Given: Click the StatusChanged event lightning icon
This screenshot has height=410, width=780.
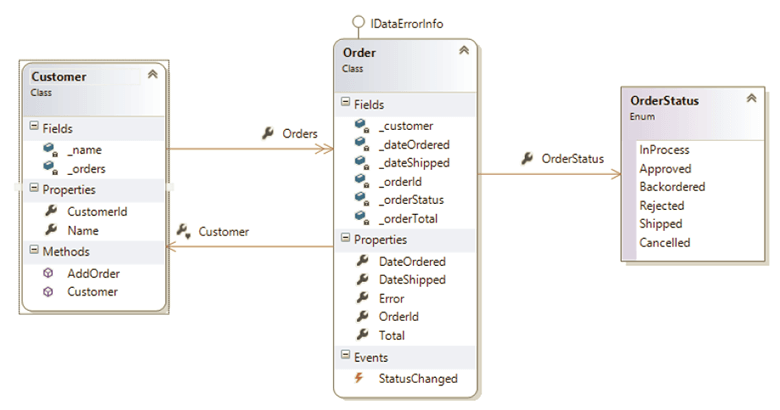Looking at the screenshot, I should coord(359,378).
